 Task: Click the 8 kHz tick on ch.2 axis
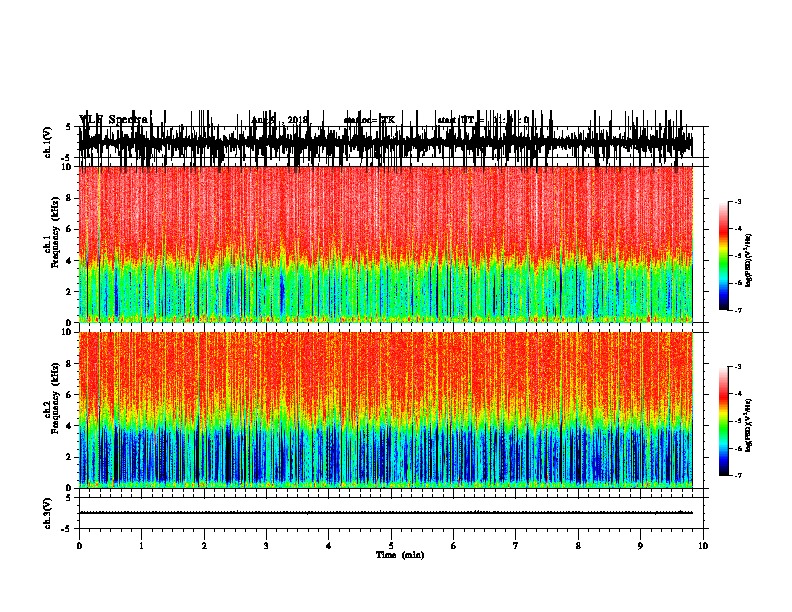pos(69,364)
